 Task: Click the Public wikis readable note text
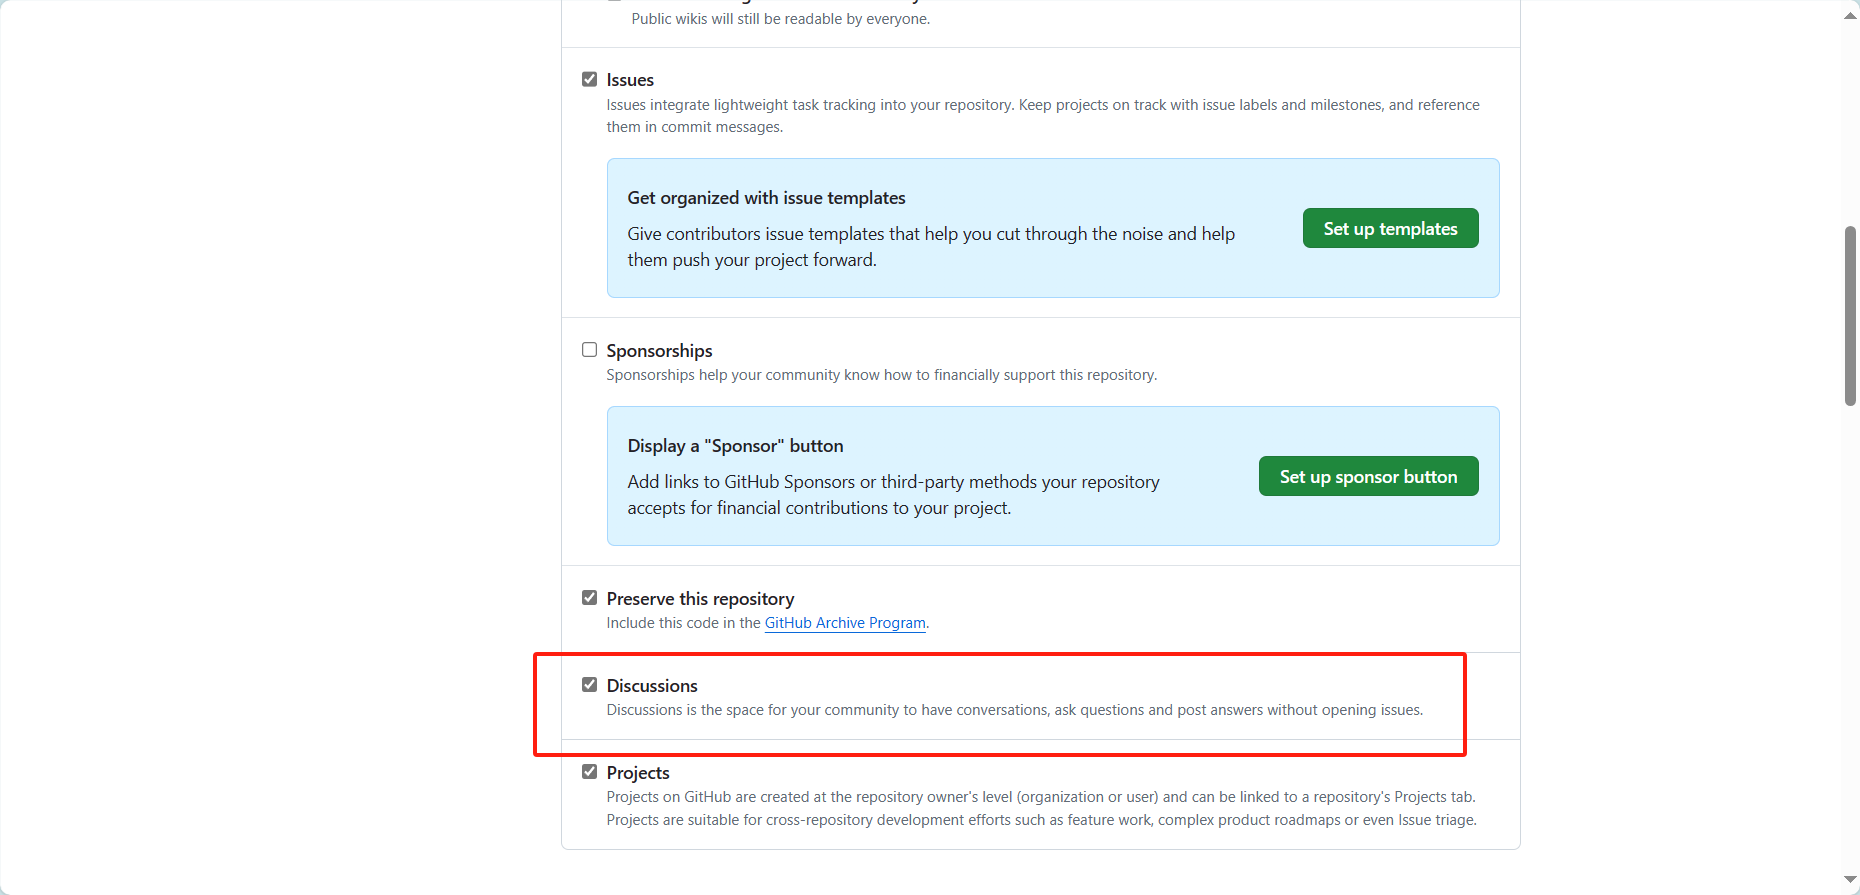click(x=780, y=19)
